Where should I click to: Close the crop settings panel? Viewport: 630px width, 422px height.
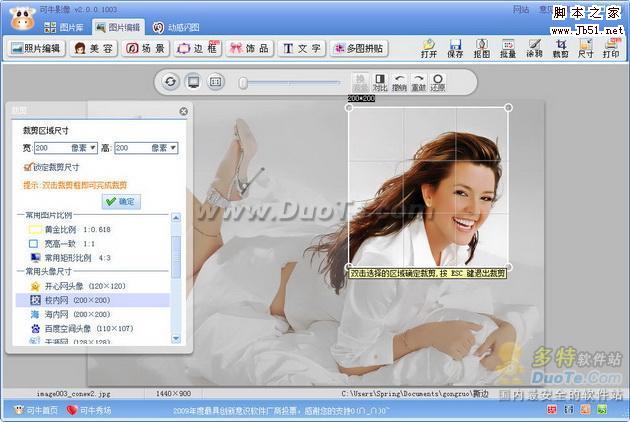pos(183,111)
